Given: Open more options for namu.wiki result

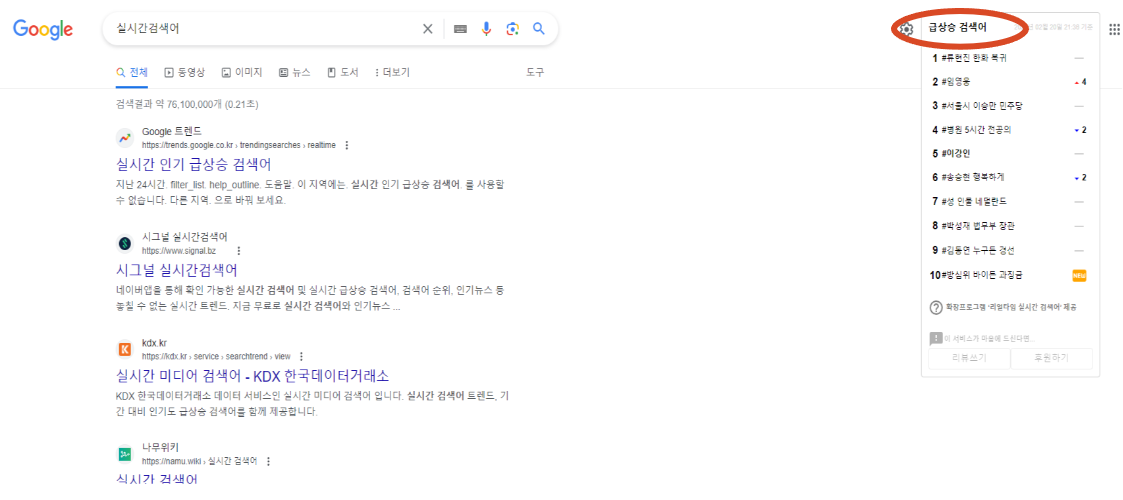Looking at the screenshot, I should [268, 461].
